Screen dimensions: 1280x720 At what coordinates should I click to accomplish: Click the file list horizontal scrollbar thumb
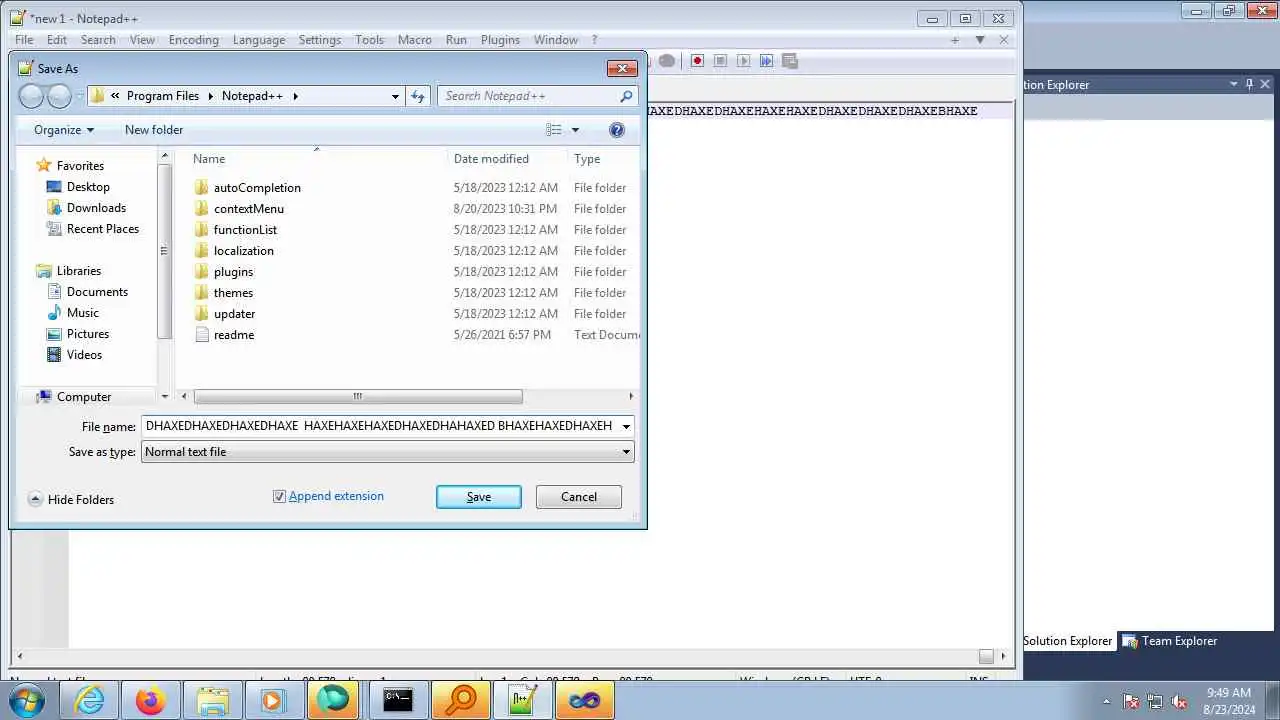[358, 397]
